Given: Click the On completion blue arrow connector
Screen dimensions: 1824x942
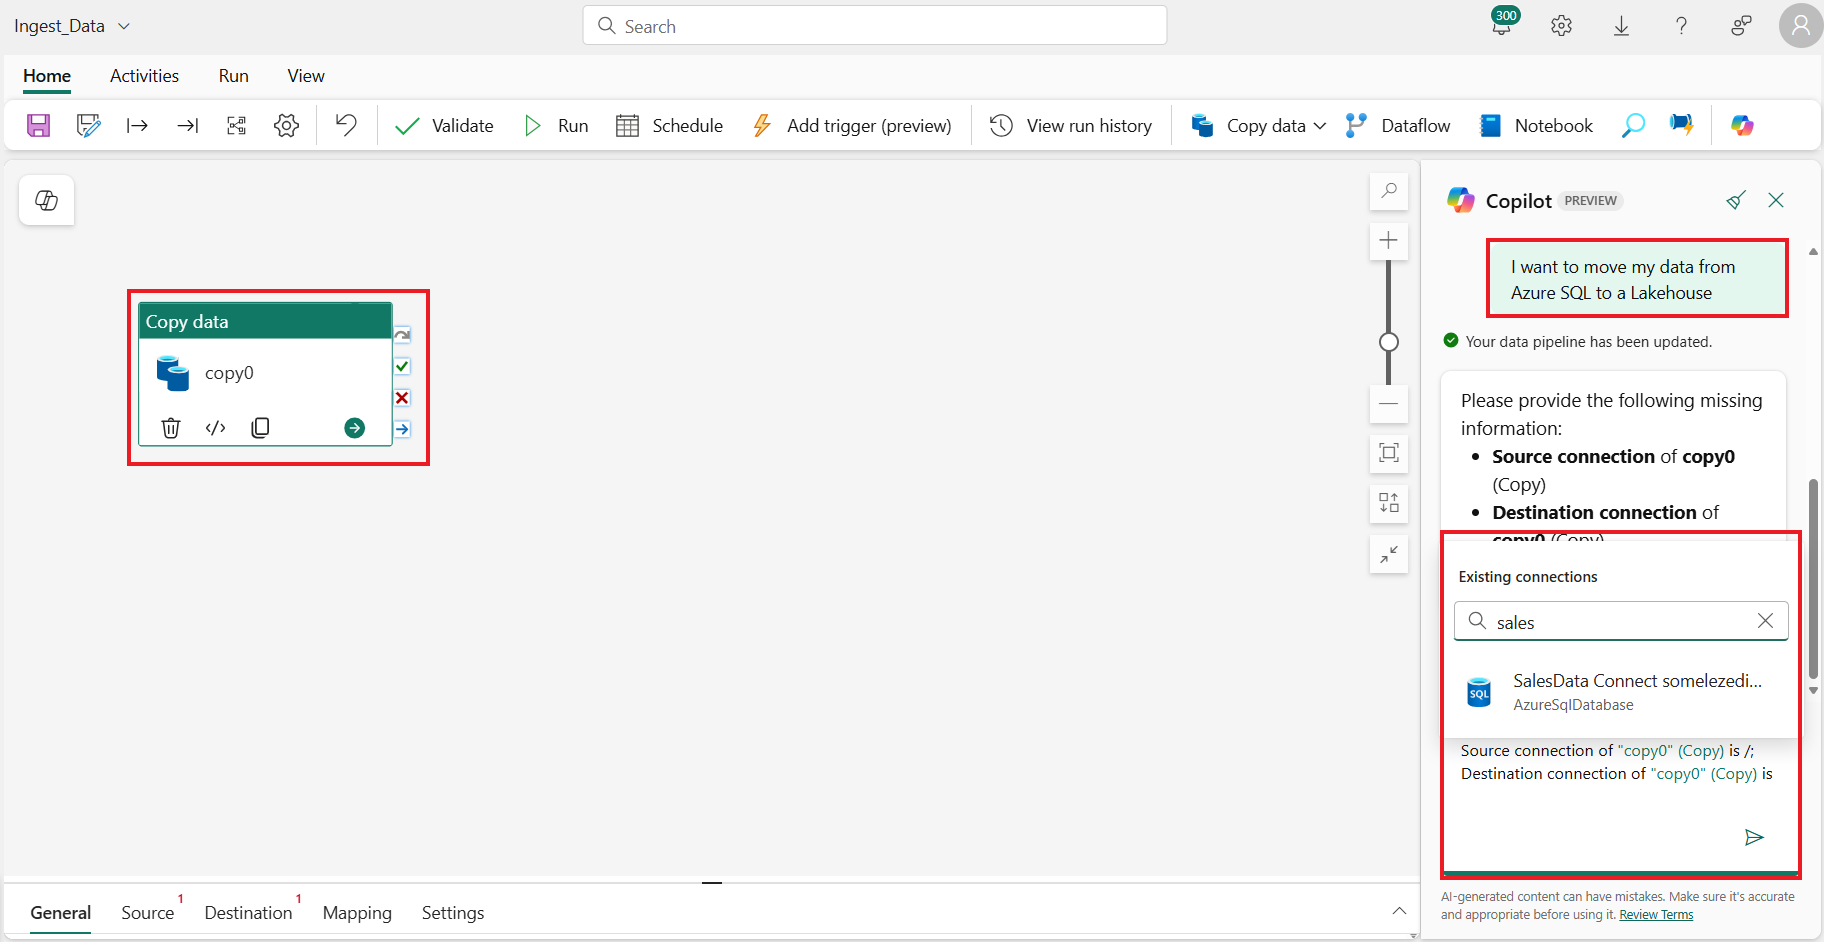Looking at the screenshot, I should (x=402, y=429).
